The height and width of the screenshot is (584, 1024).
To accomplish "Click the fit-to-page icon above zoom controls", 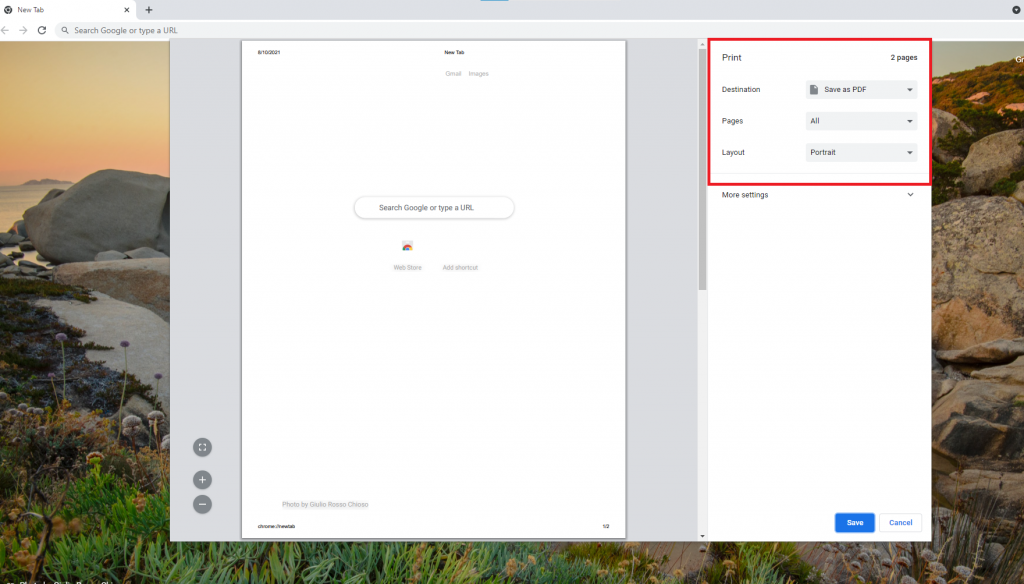I will (202, 447).
